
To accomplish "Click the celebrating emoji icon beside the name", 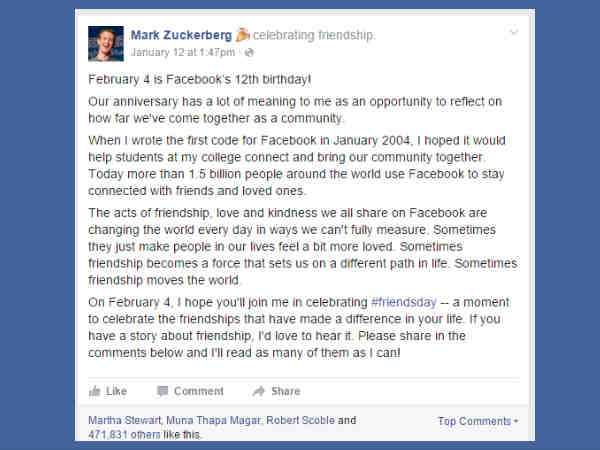I will [243, 36].
